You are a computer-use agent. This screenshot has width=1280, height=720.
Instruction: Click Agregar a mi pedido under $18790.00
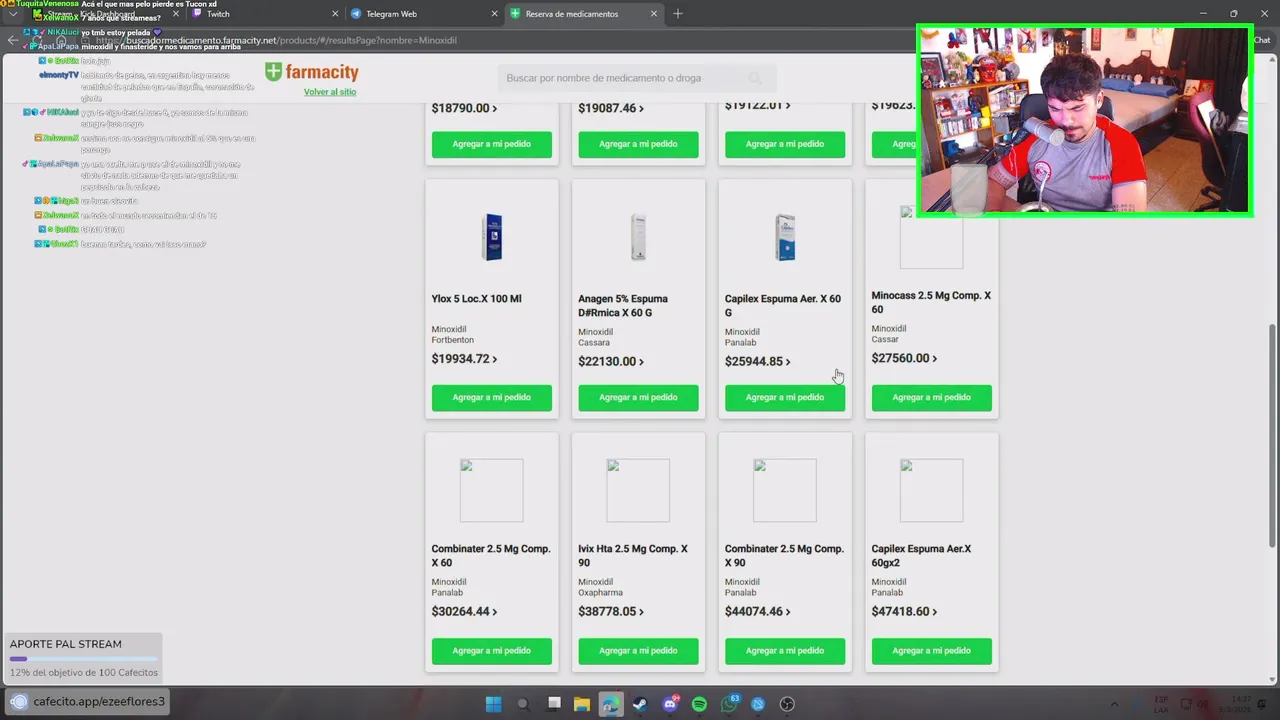coord(492,144)
